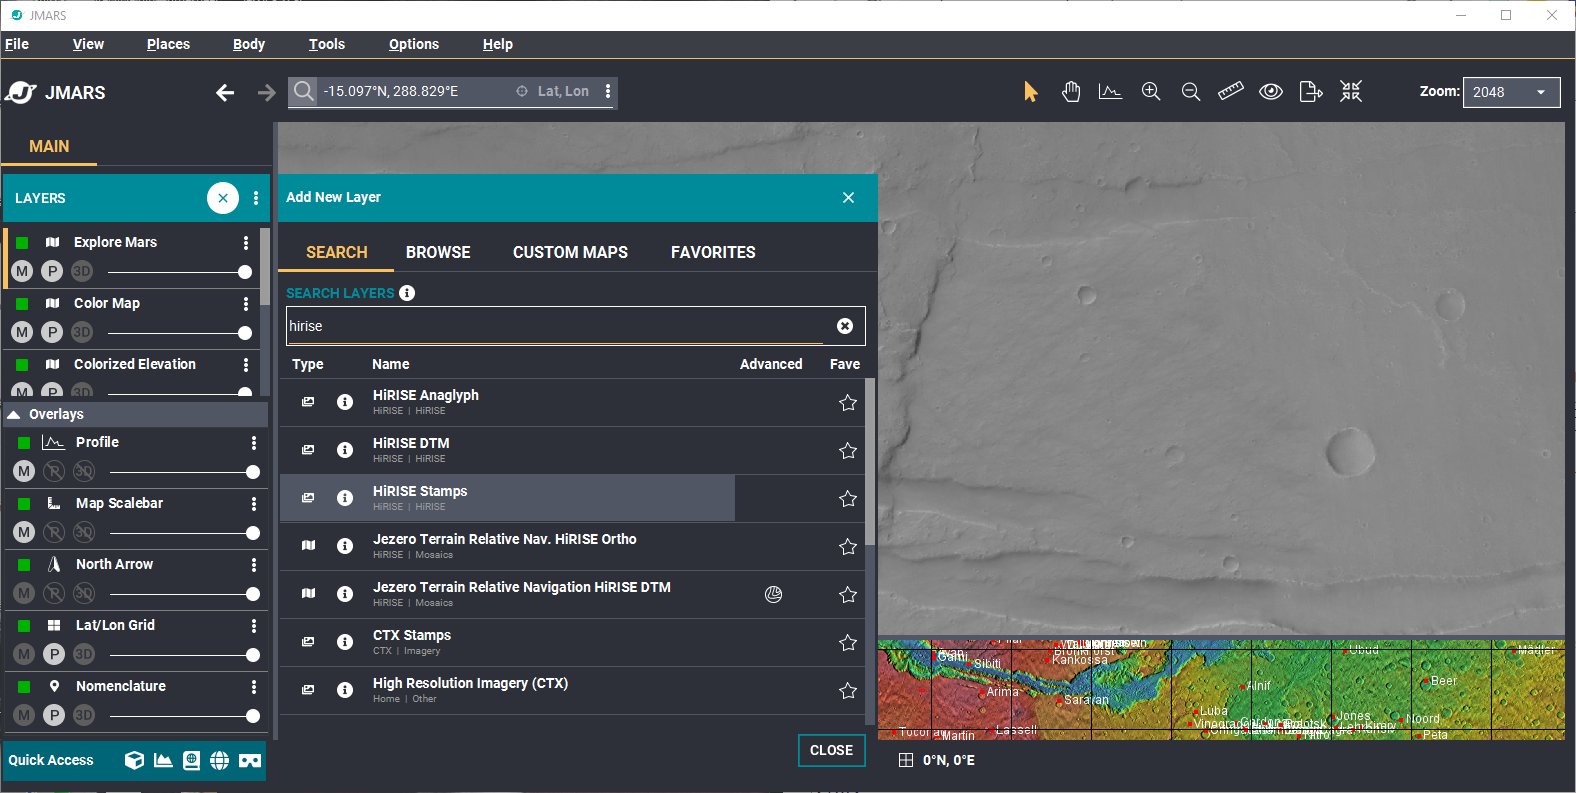Favorite Jezero Terrain Relative Nav. HiRISE Ortho
Viewport: 1576px width, 793px height.
point(848,546)
